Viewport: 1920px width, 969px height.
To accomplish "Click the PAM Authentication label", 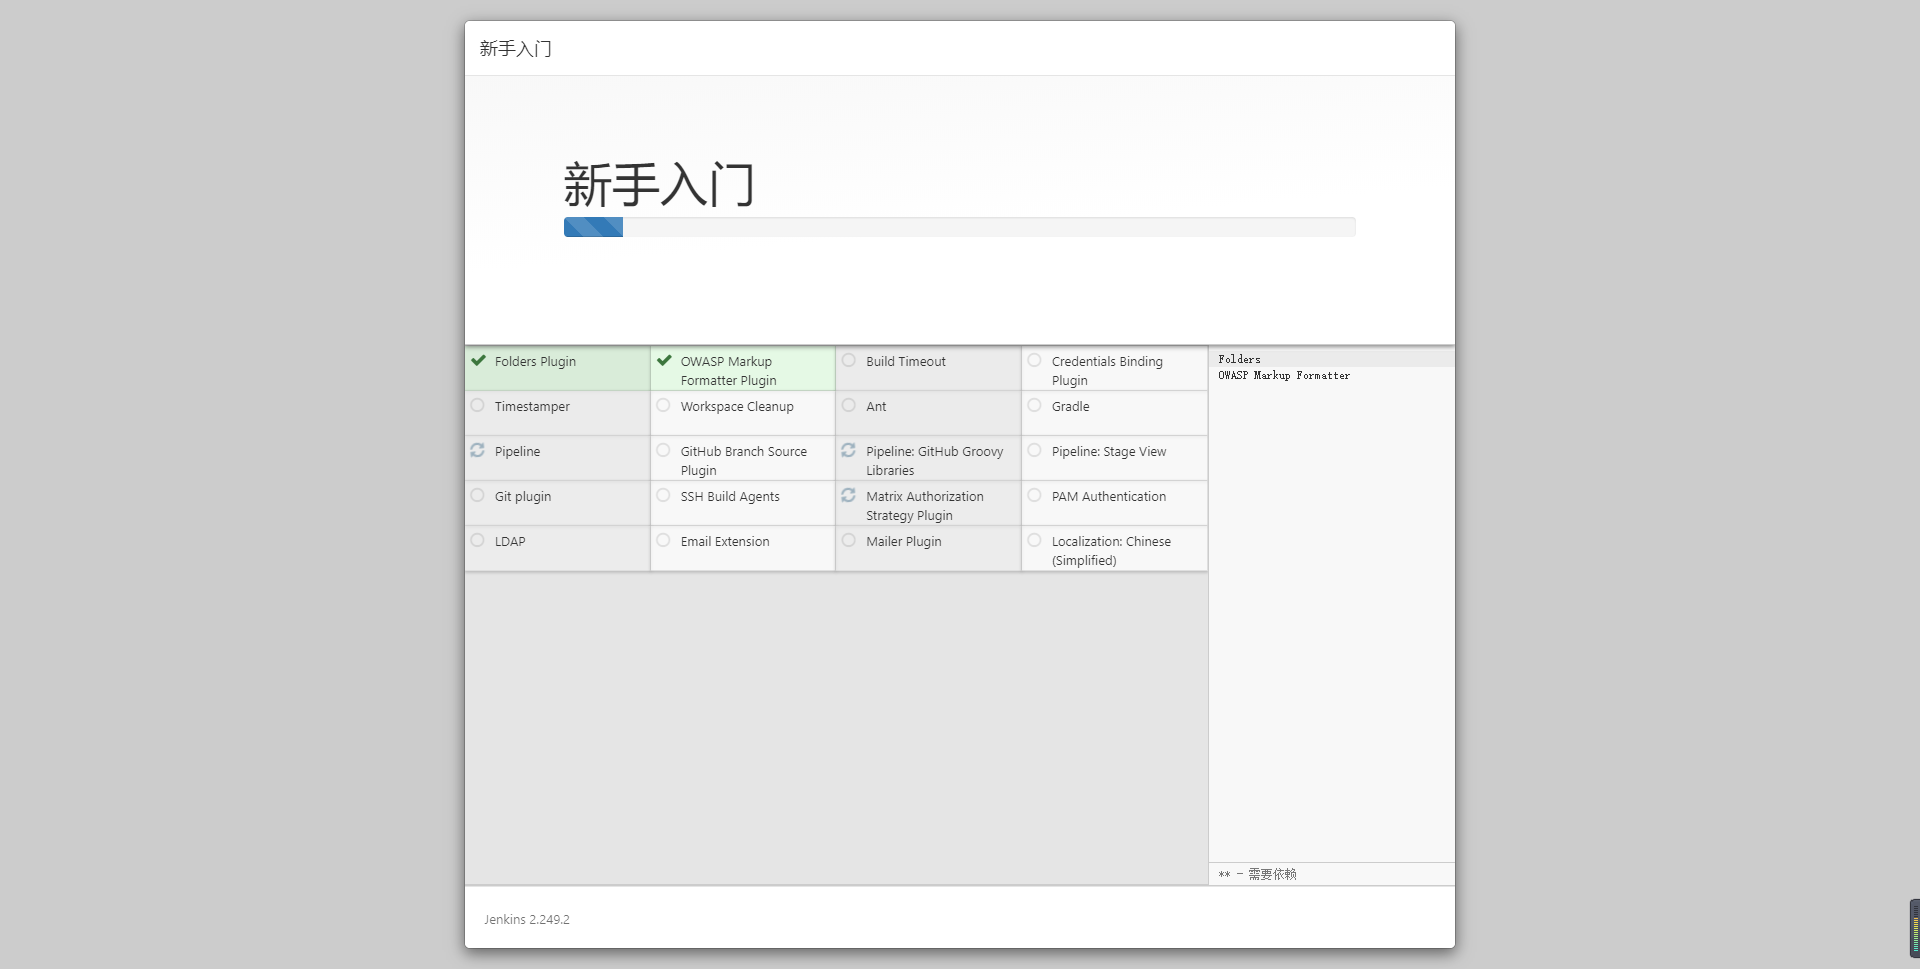I will point(1109,496).
